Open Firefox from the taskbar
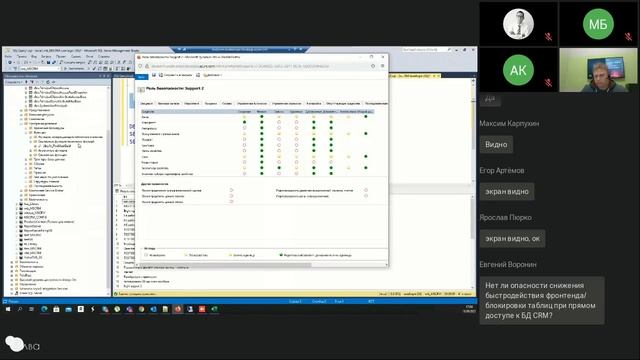This screenshot has width=640, height=360. tap(178, 309)
